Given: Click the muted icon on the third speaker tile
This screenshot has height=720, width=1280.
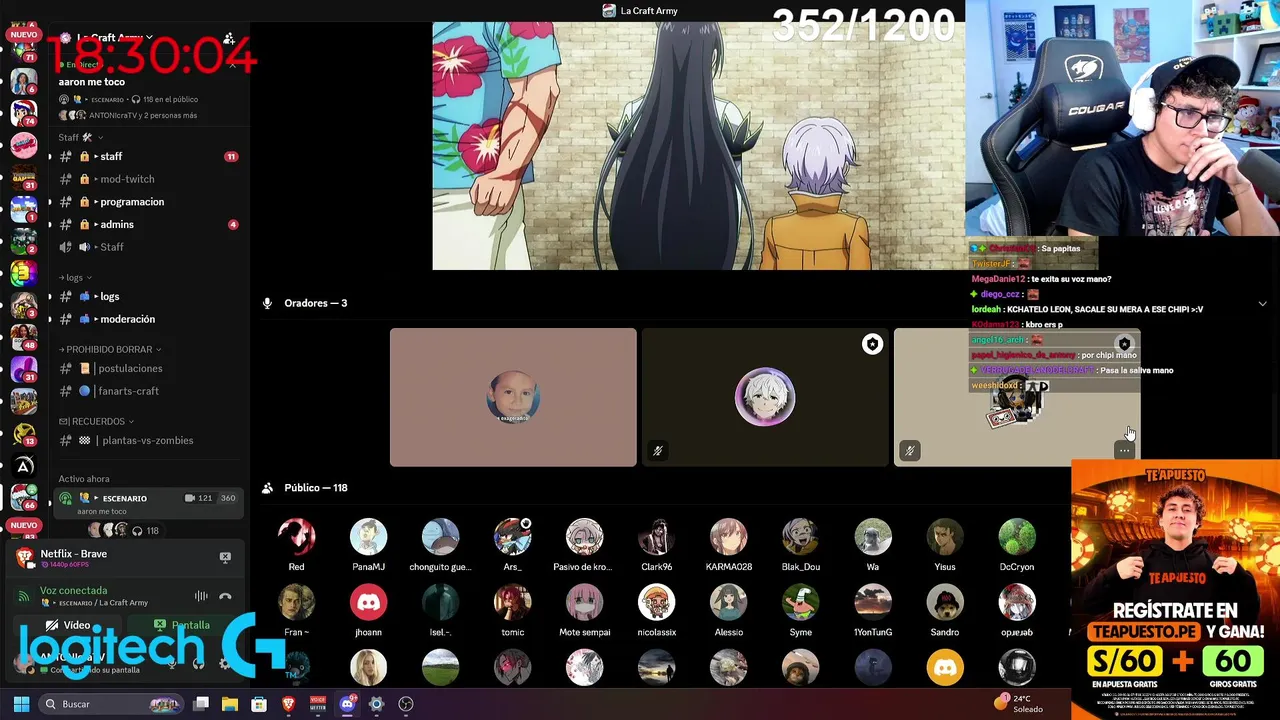Looking at the screenshot, I should pos(909,451).
